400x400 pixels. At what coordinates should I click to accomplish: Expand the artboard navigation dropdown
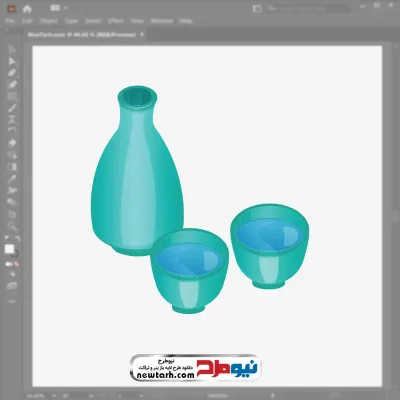[142, 396]
